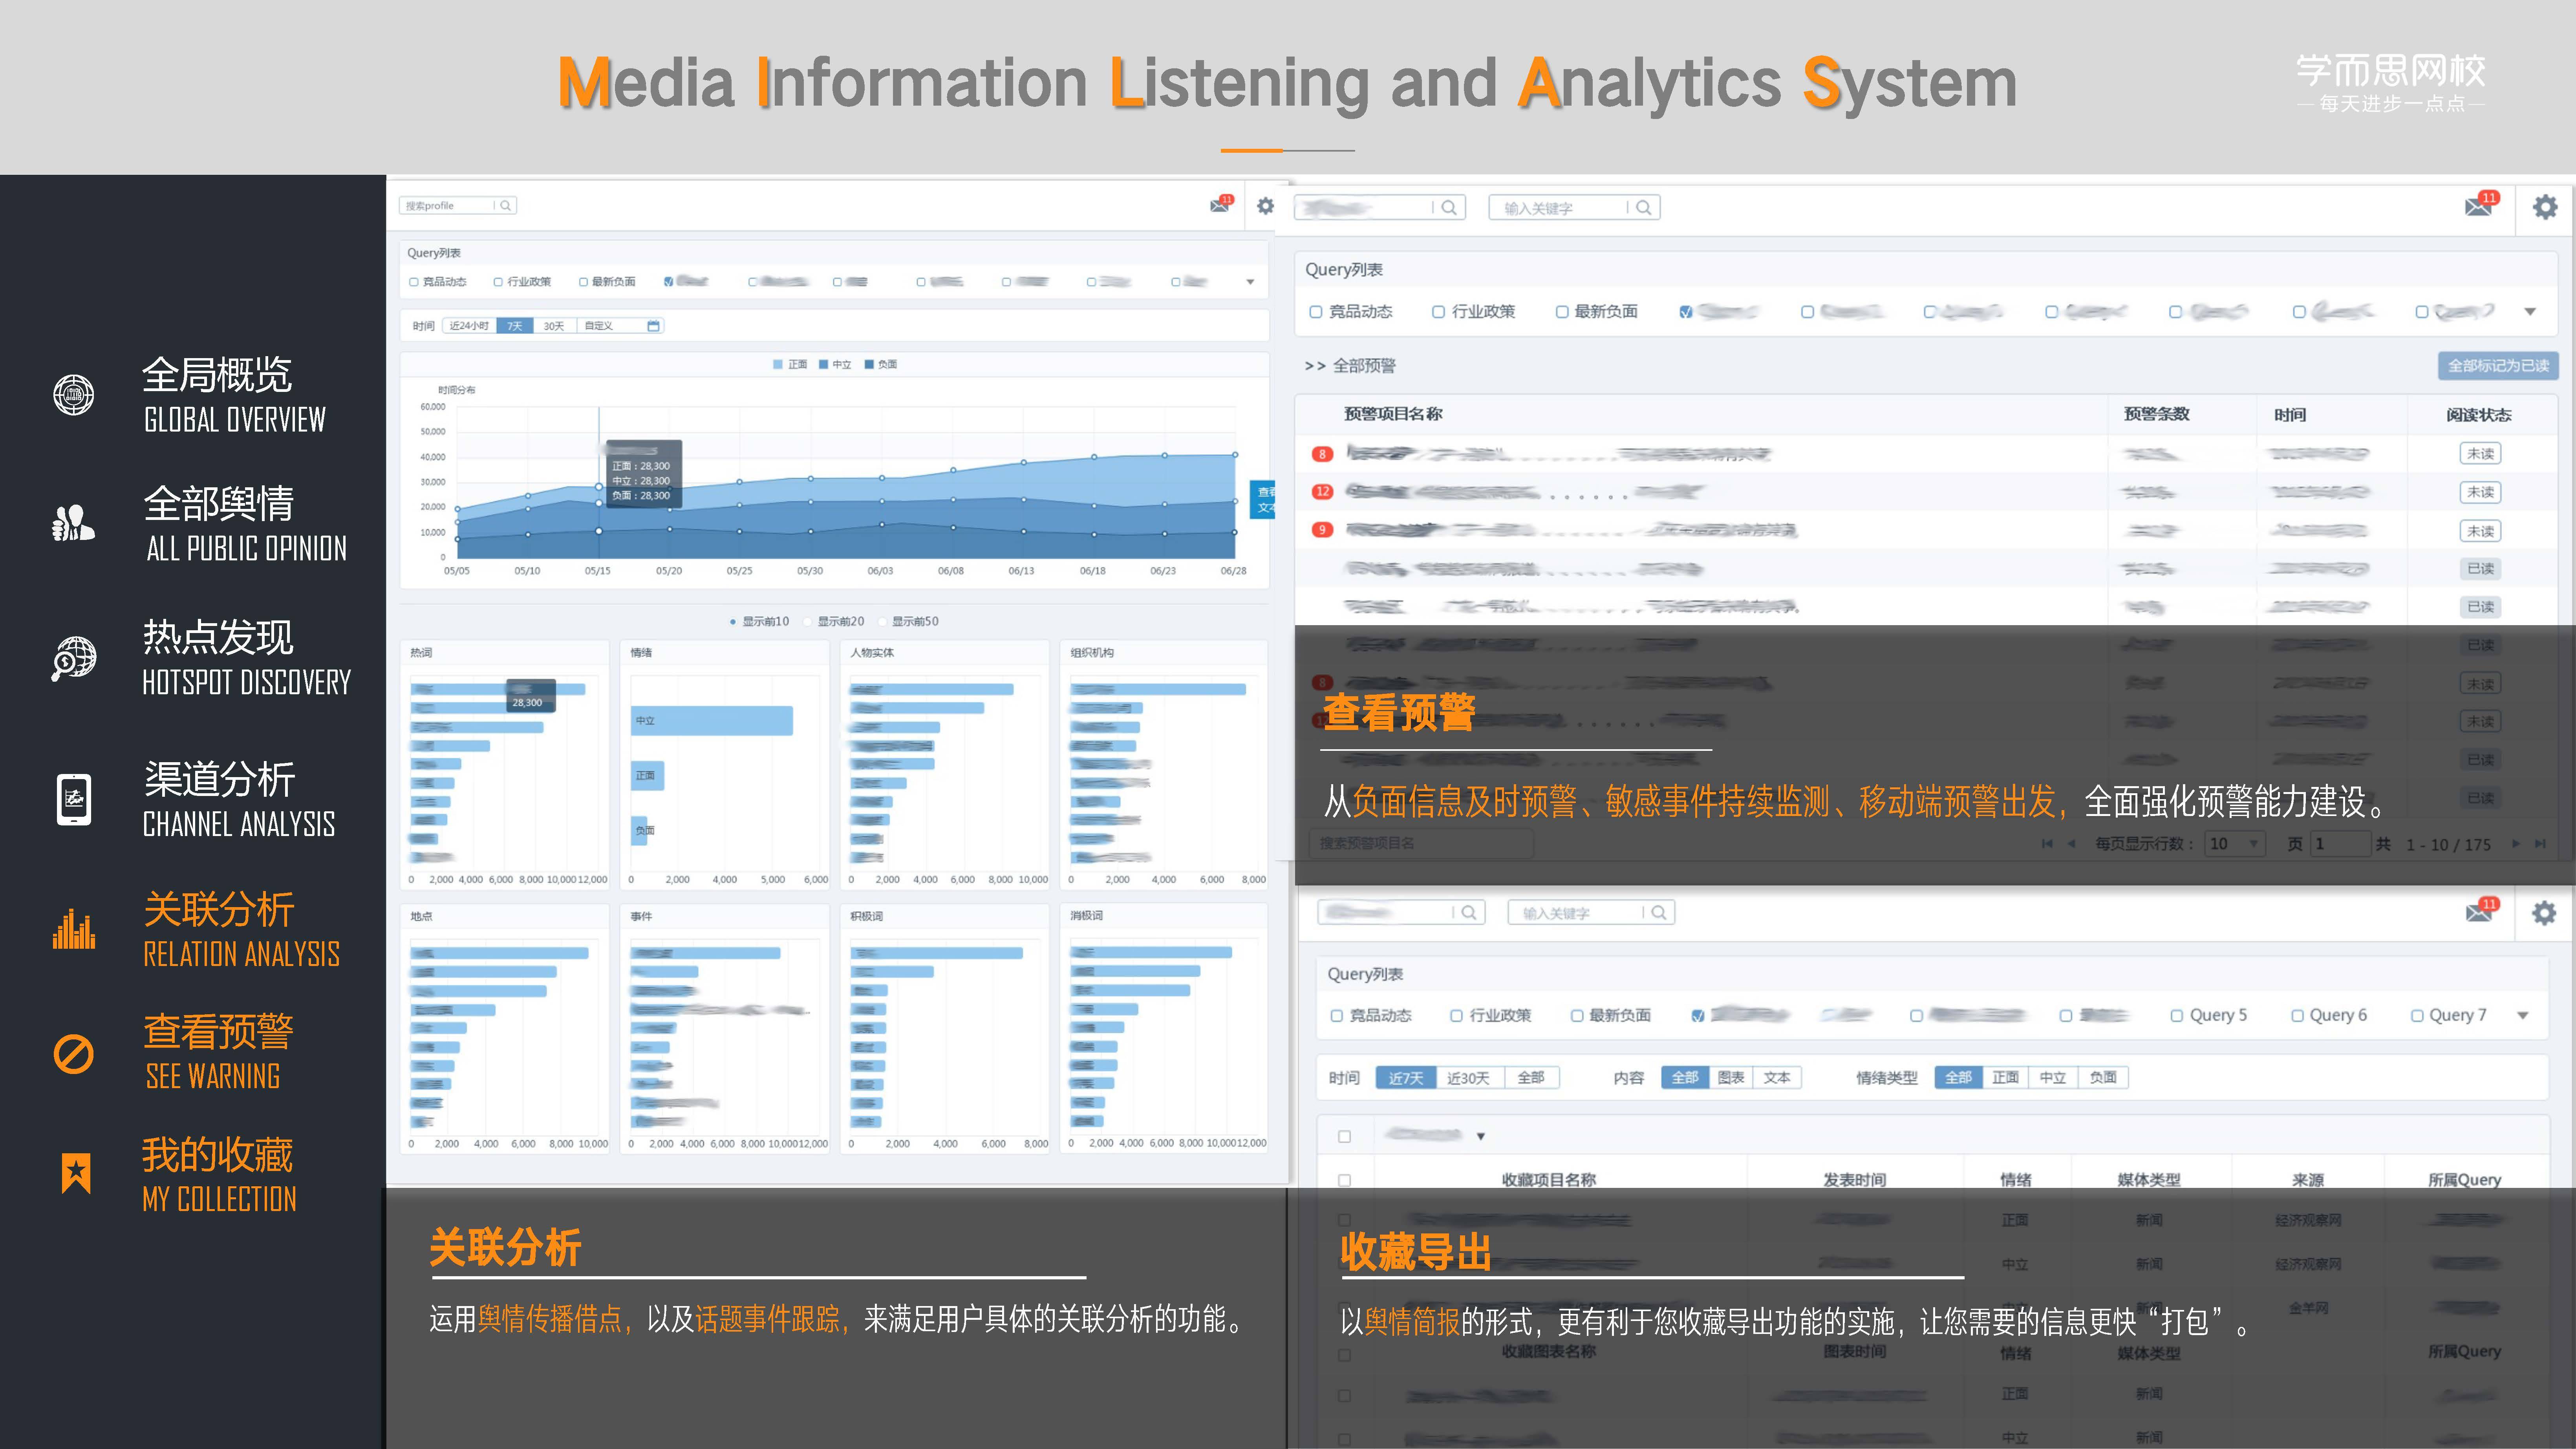
Task: Expand Query list arrow in collection panel
Action: coord(2523,1016)
